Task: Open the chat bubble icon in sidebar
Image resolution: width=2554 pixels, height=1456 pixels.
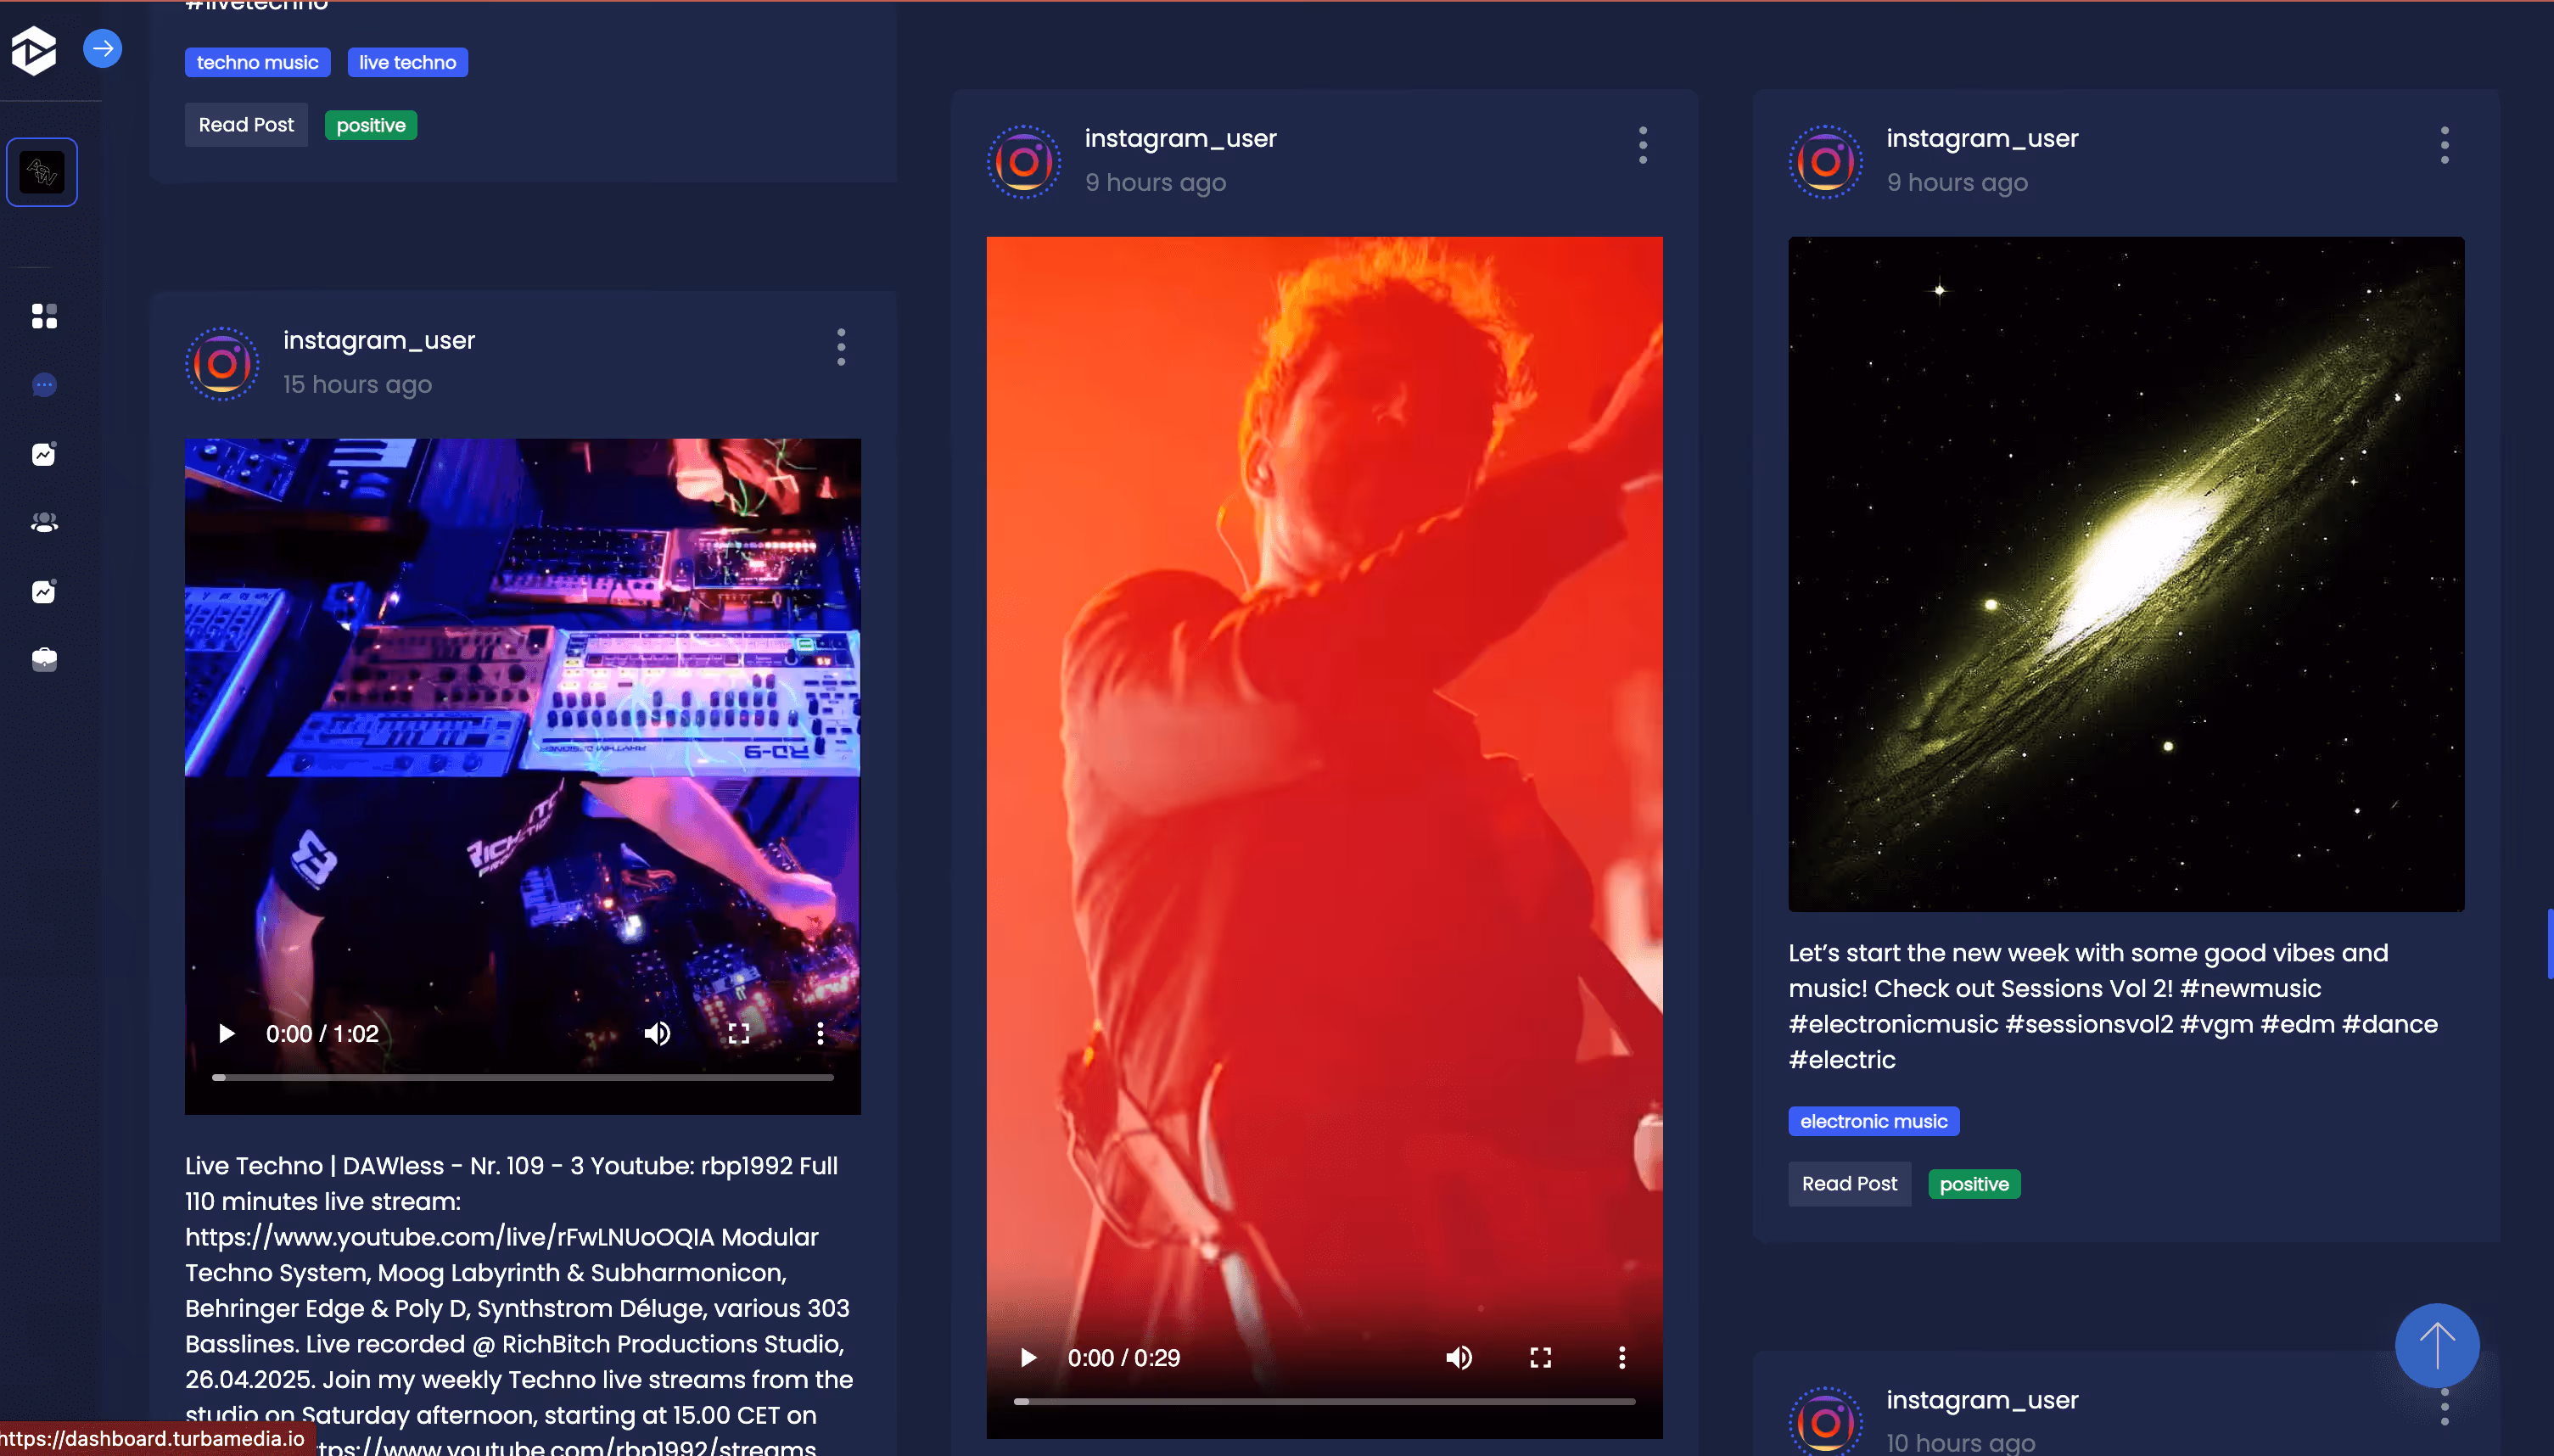Action: coord(44,385)
